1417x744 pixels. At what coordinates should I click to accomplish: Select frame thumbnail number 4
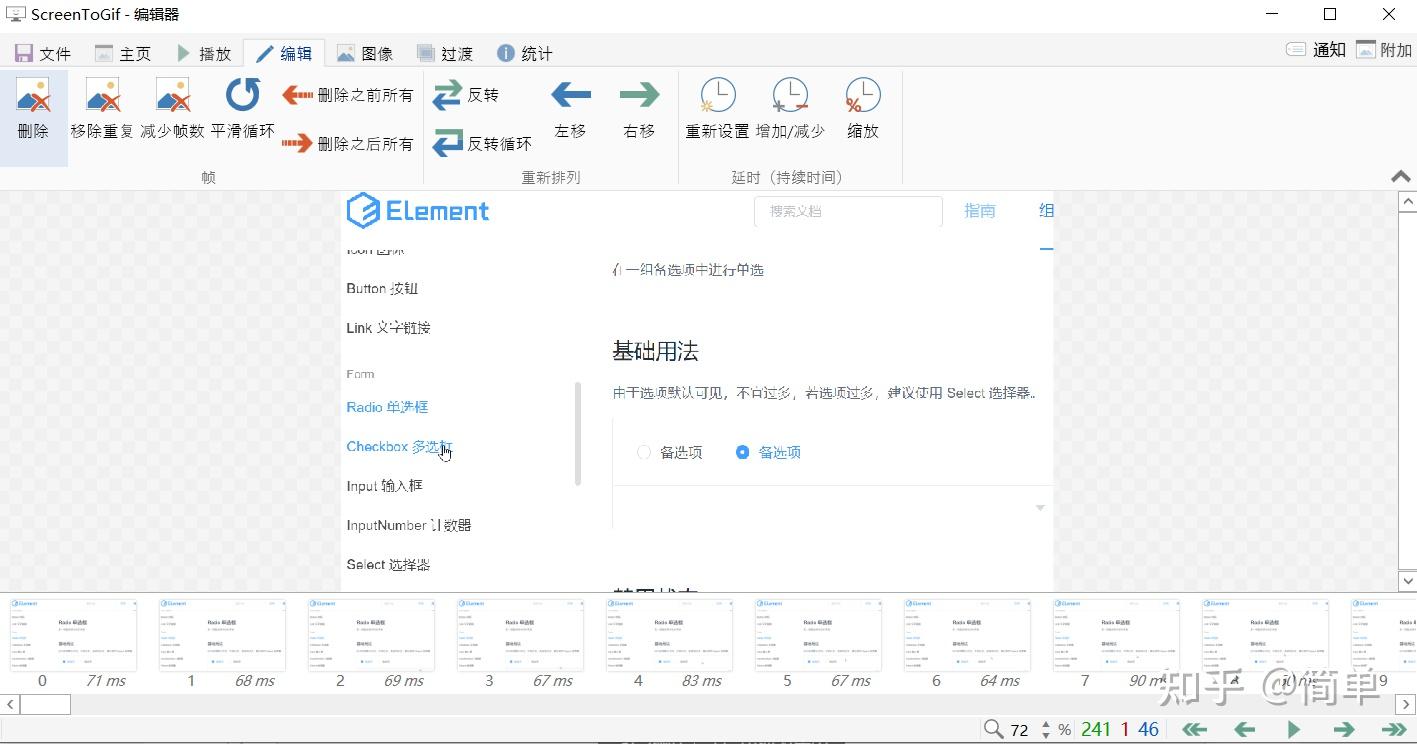pos(668,634)
